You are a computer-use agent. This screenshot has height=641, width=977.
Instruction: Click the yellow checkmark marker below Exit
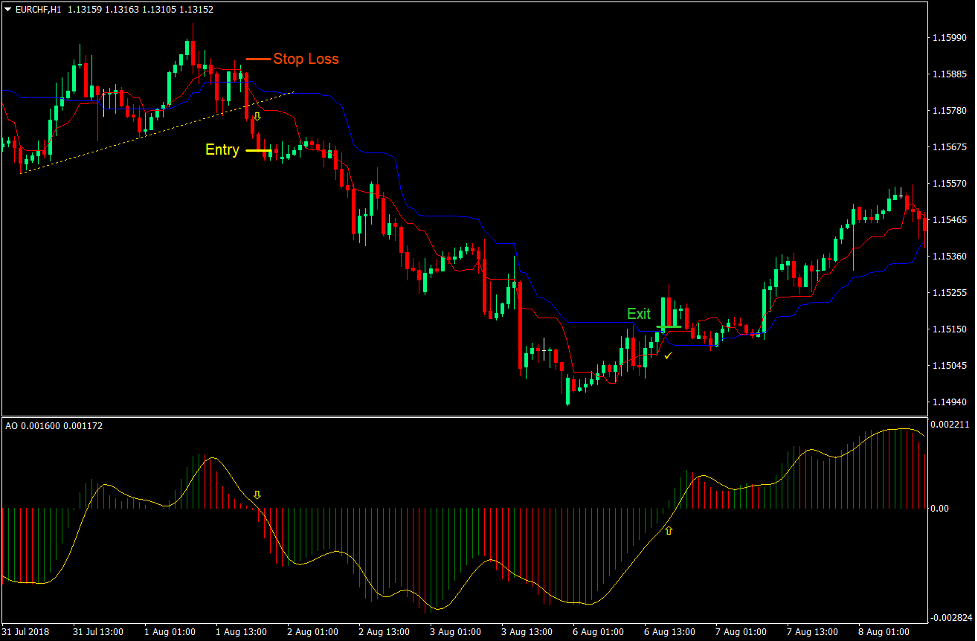[667, 355]
